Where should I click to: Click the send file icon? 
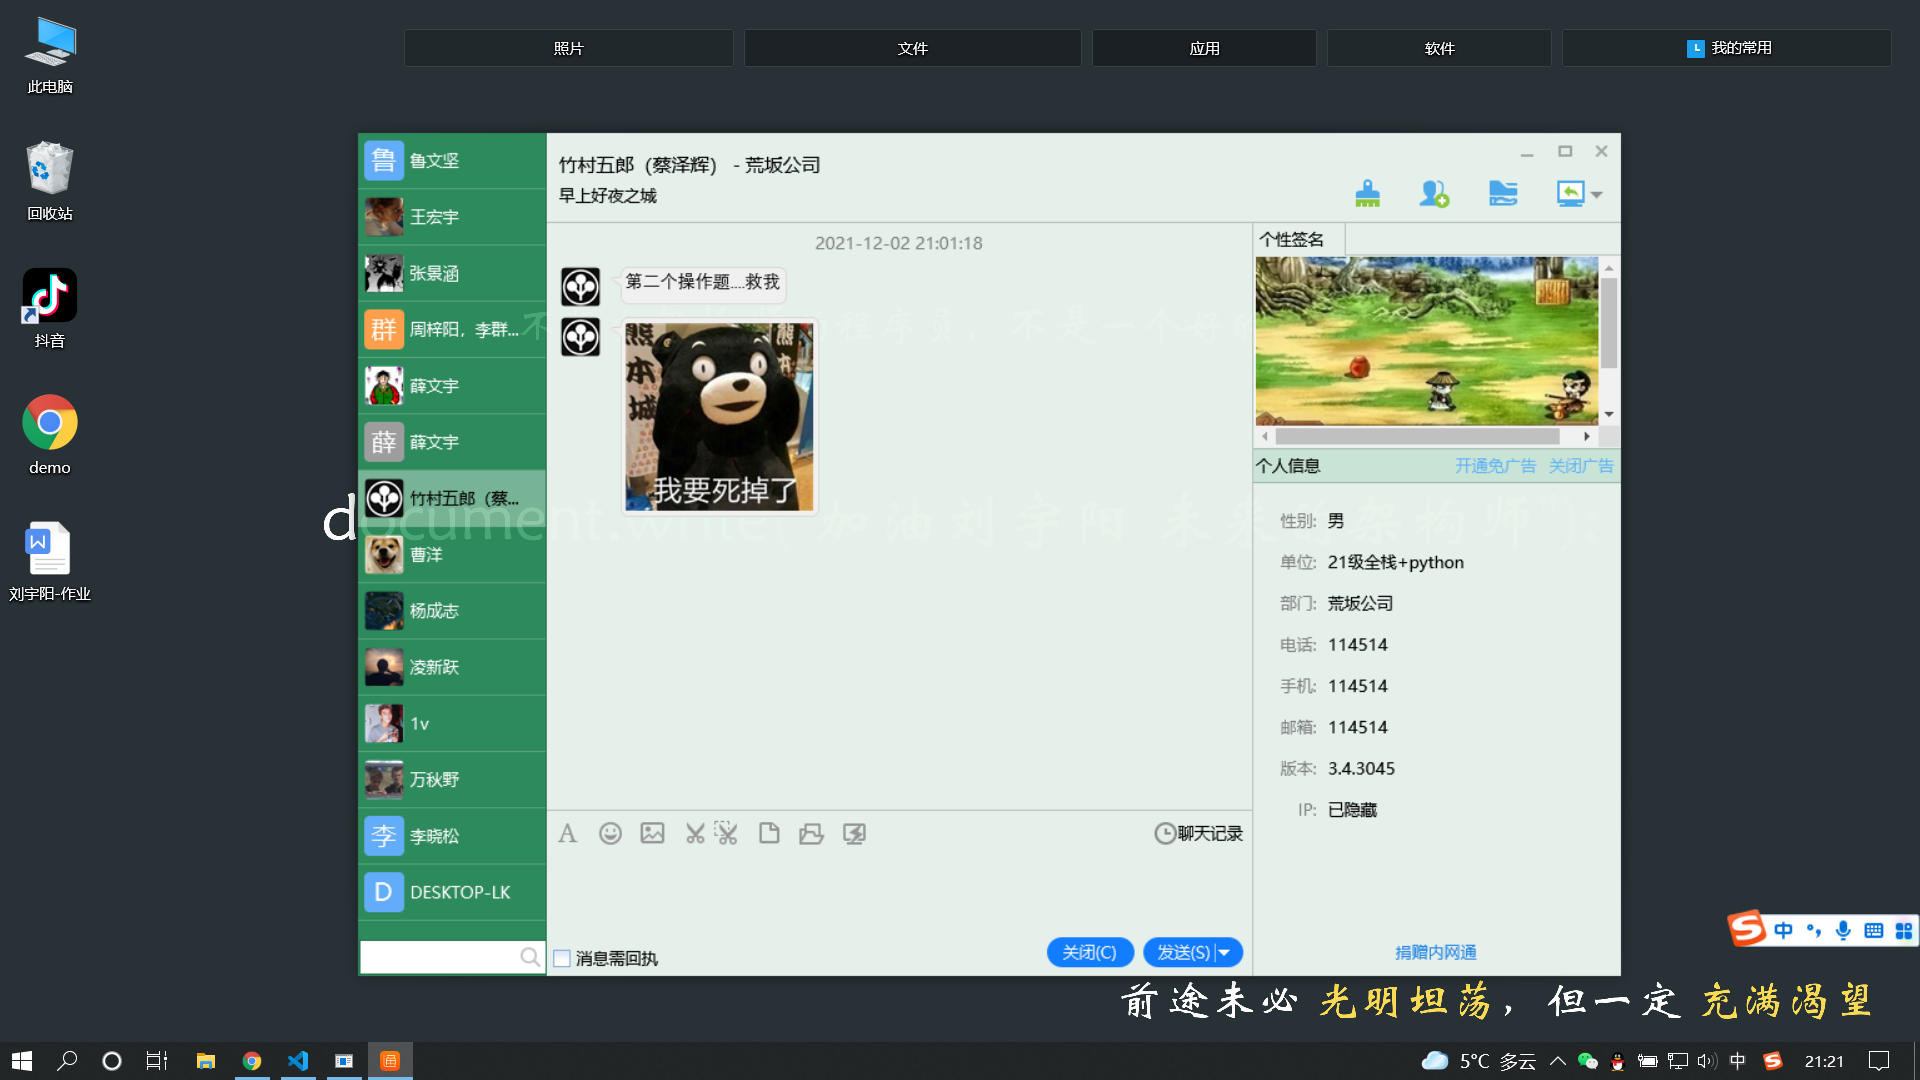pyautogui.click(x=769, y=833)
